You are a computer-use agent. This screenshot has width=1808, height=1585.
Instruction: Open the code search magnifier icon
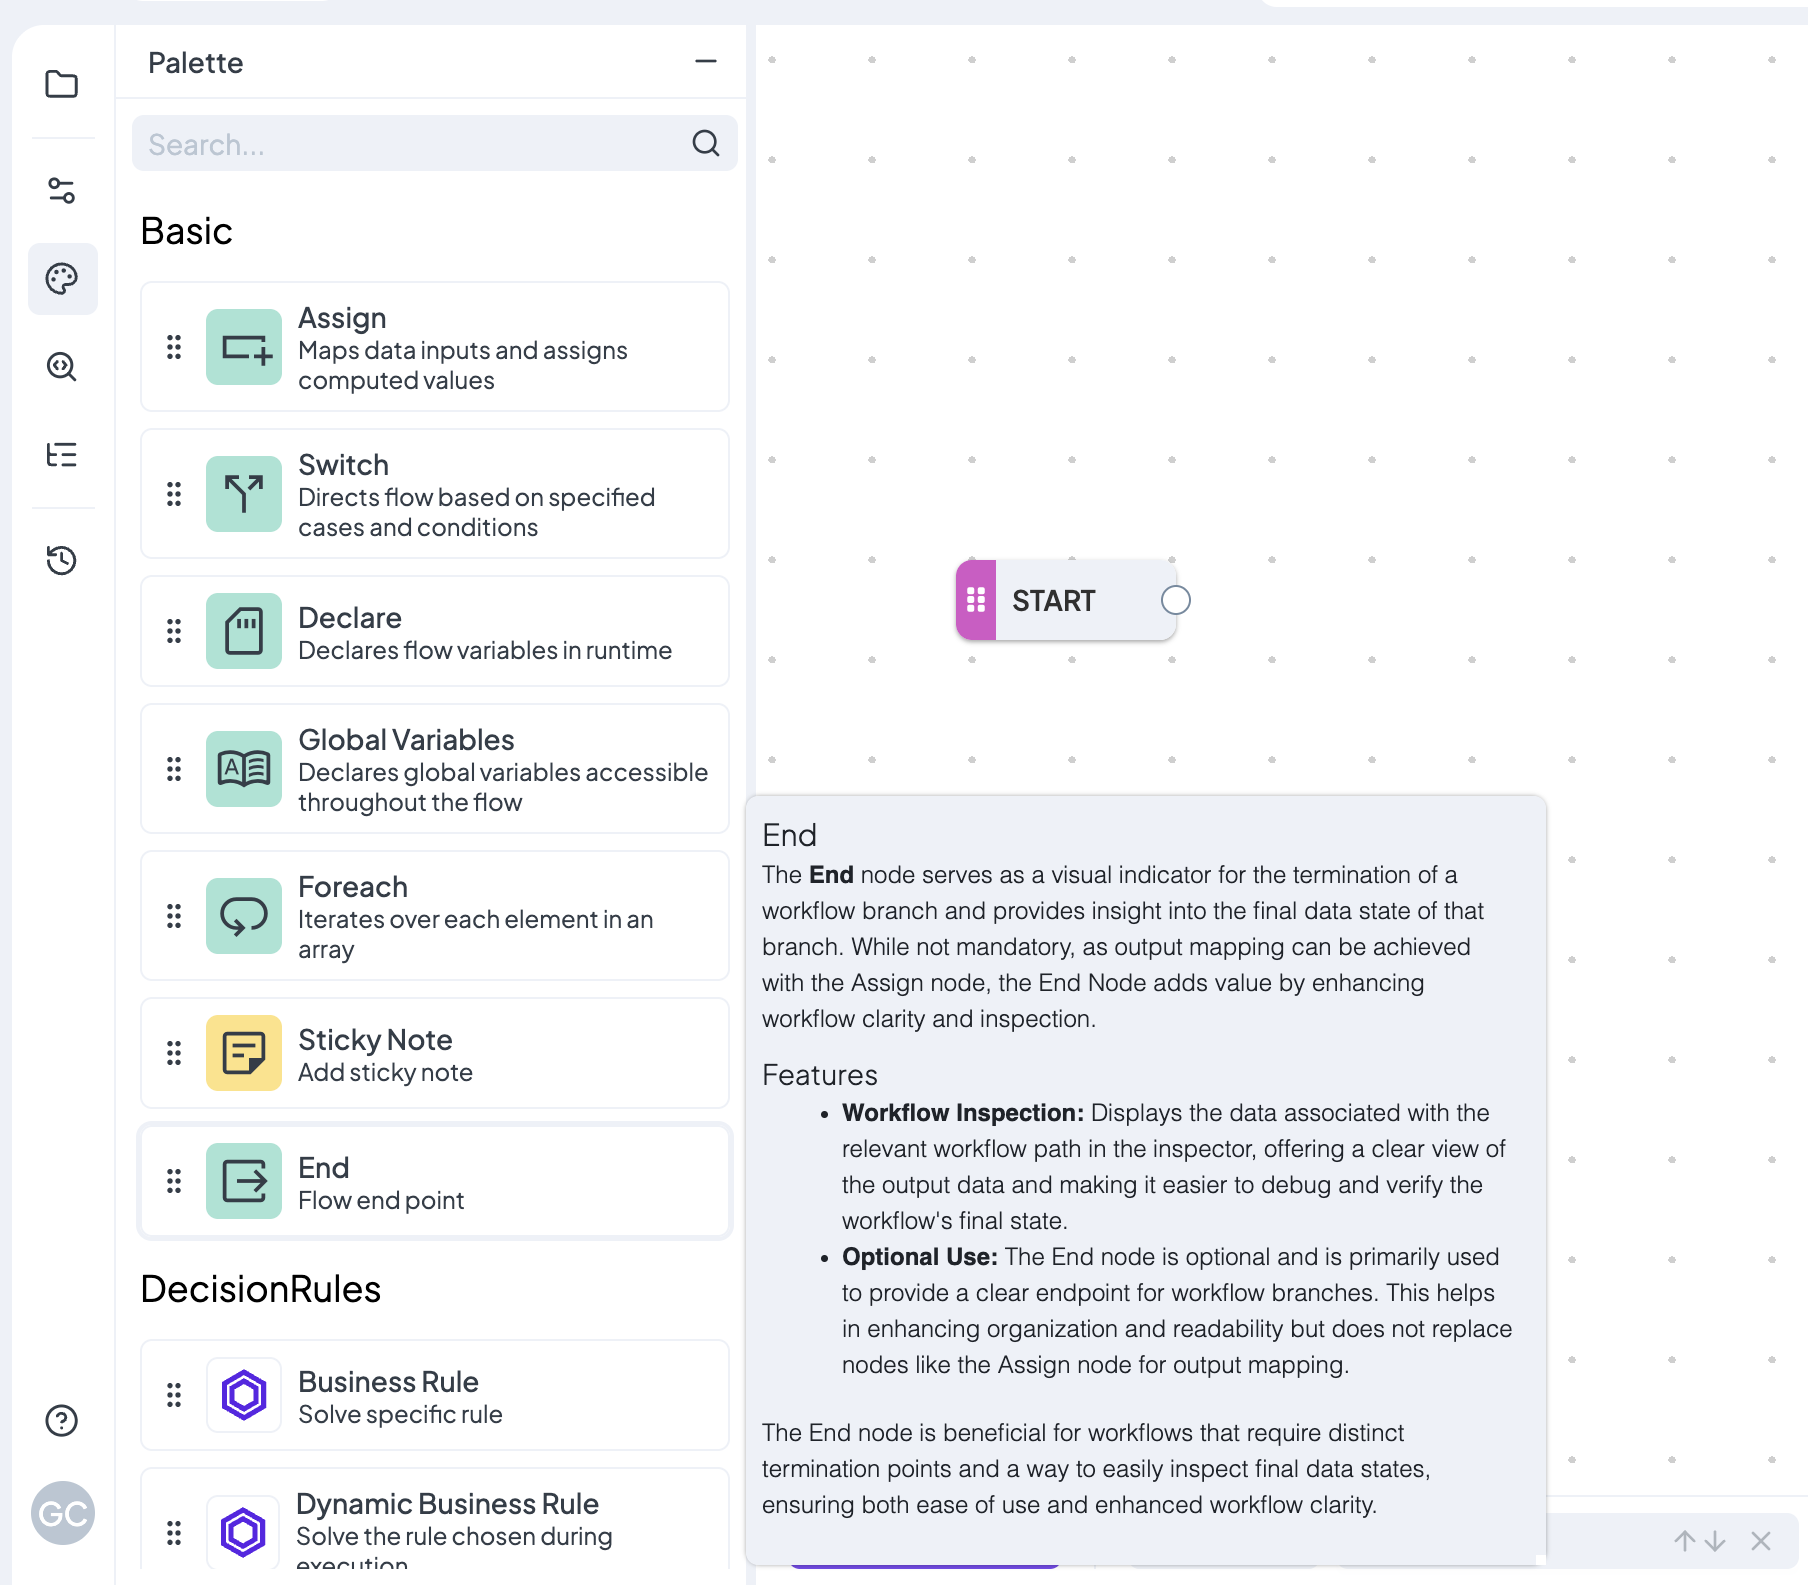point(62,367)
